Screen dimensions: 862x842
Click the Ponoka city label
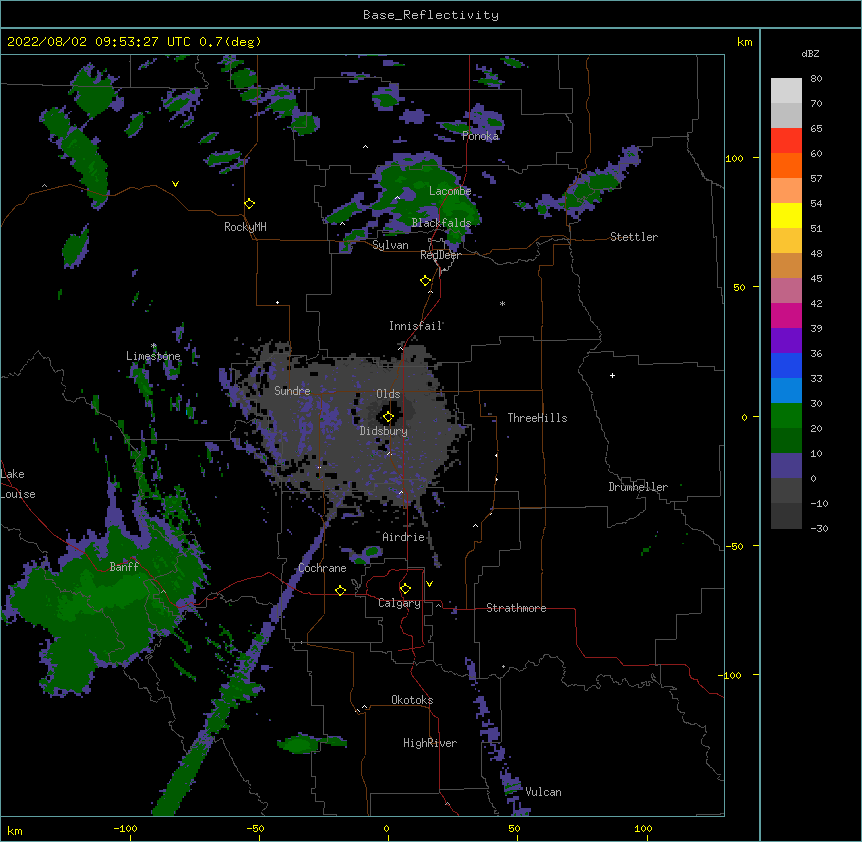(x=480, y=136)
